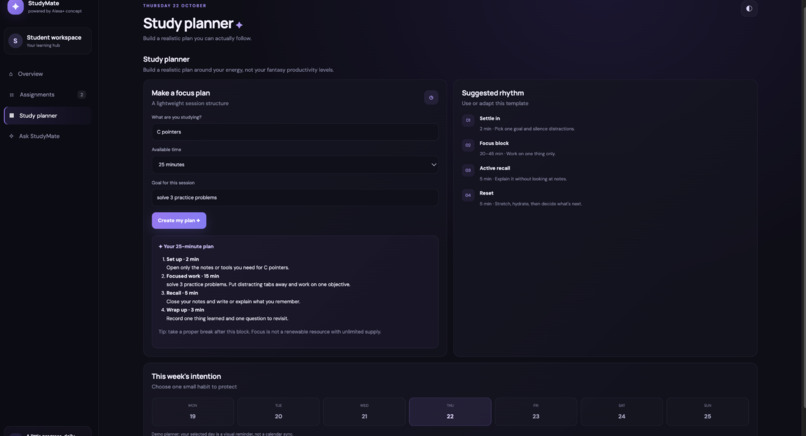The height and width of the screenshot is (436, 806).
Task: Click the StudyMate sparkle logo icon
Action: [x=15, y=7]
